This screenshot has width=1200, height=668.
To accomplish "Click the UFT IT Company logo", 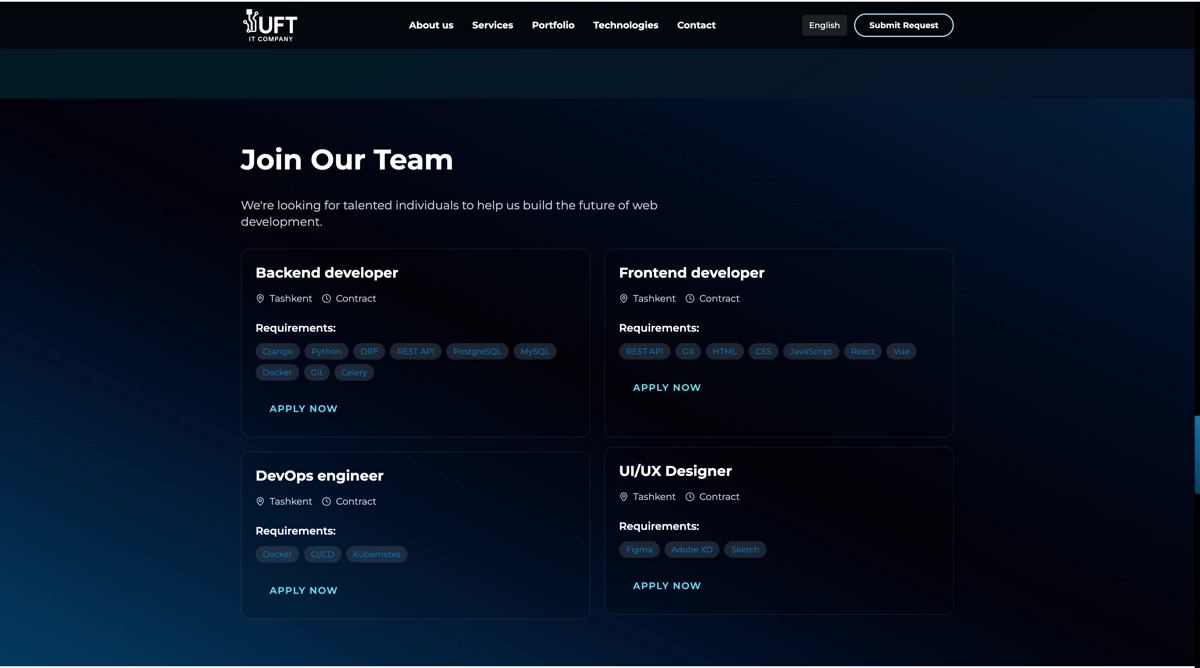I will 270,25.
